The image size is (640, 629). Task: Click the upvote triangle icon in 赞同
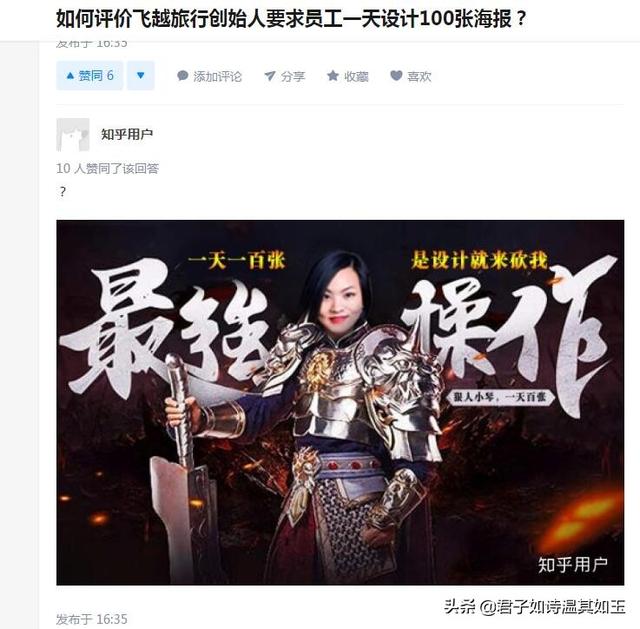(x=70, y=76)
